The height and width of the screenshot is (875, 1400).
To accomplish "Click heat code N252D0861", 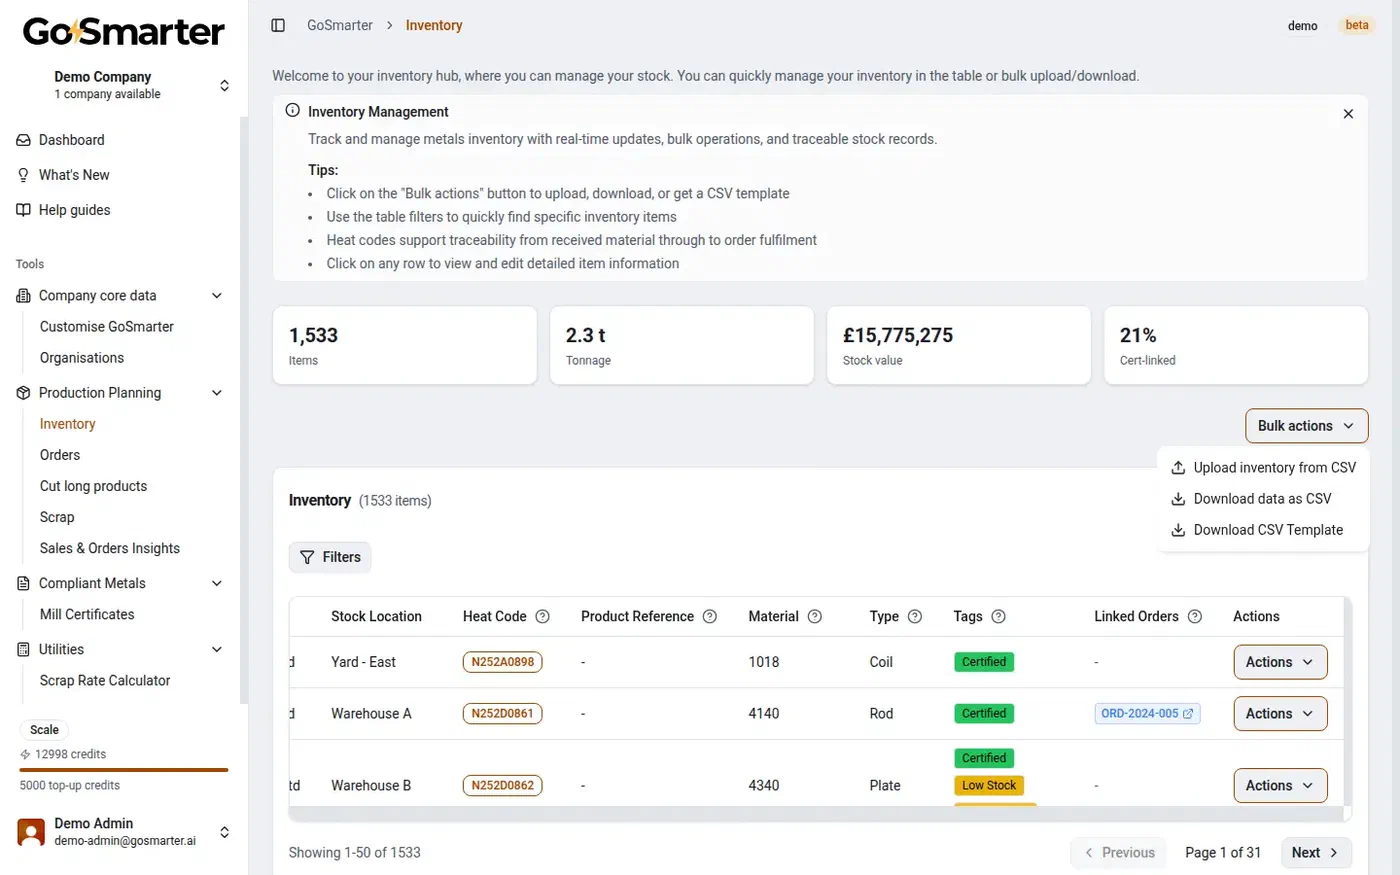I will coord(503,714).
